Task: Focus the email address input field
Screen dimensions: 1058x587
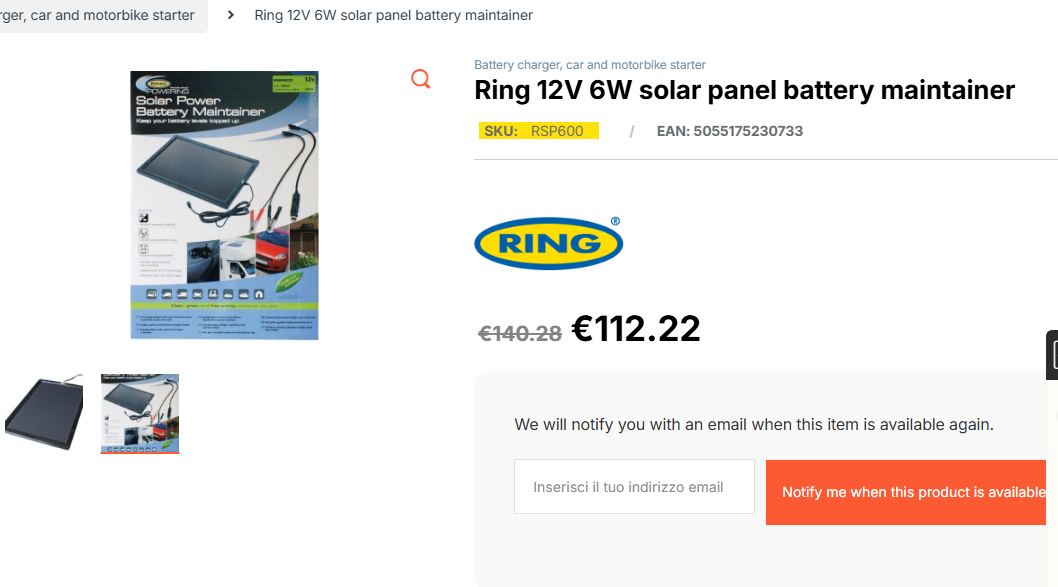Action: pos(634,487)
